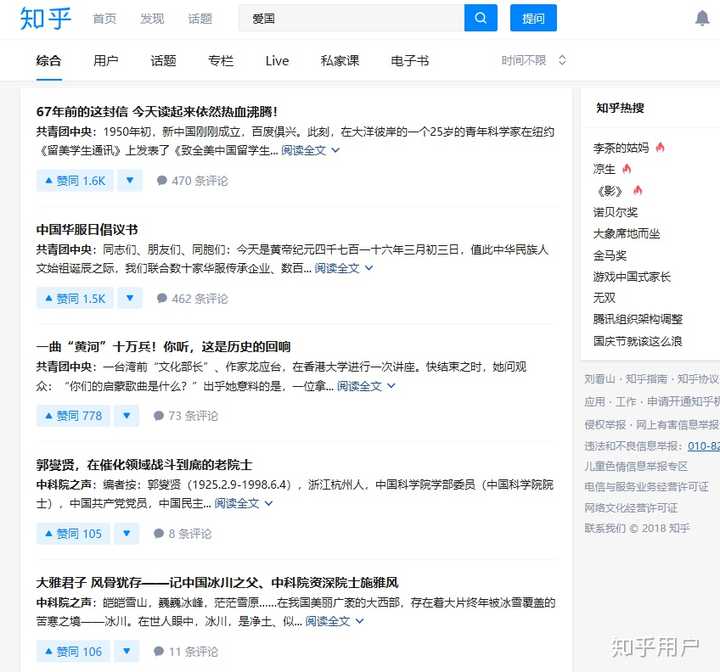This screenshot has width=720, height=672.
Task: Click author 共青团中央 on 中国华服日倡议书 post
Action: [64, 250]
